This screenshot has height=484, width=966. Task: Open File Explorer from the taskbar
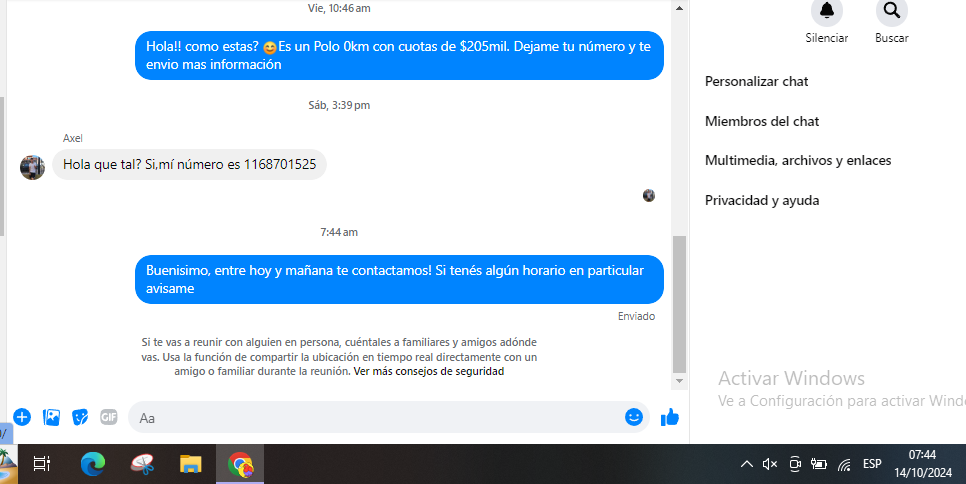coord(190,464)
